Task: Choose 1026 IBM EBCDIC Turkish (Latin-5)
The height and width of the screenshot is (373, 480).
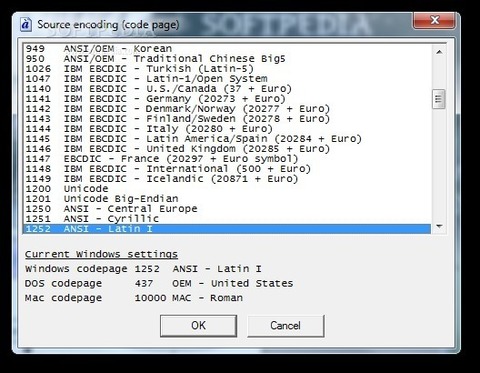Action: (227, 69)
